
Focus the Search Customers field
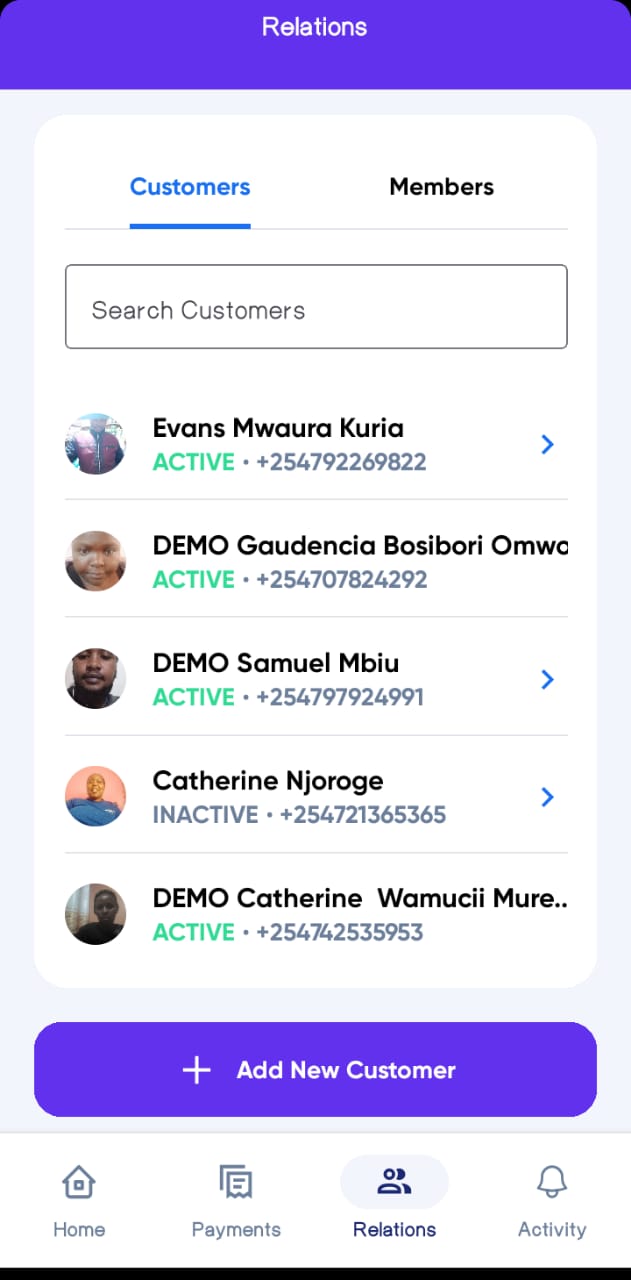(316, 307)
